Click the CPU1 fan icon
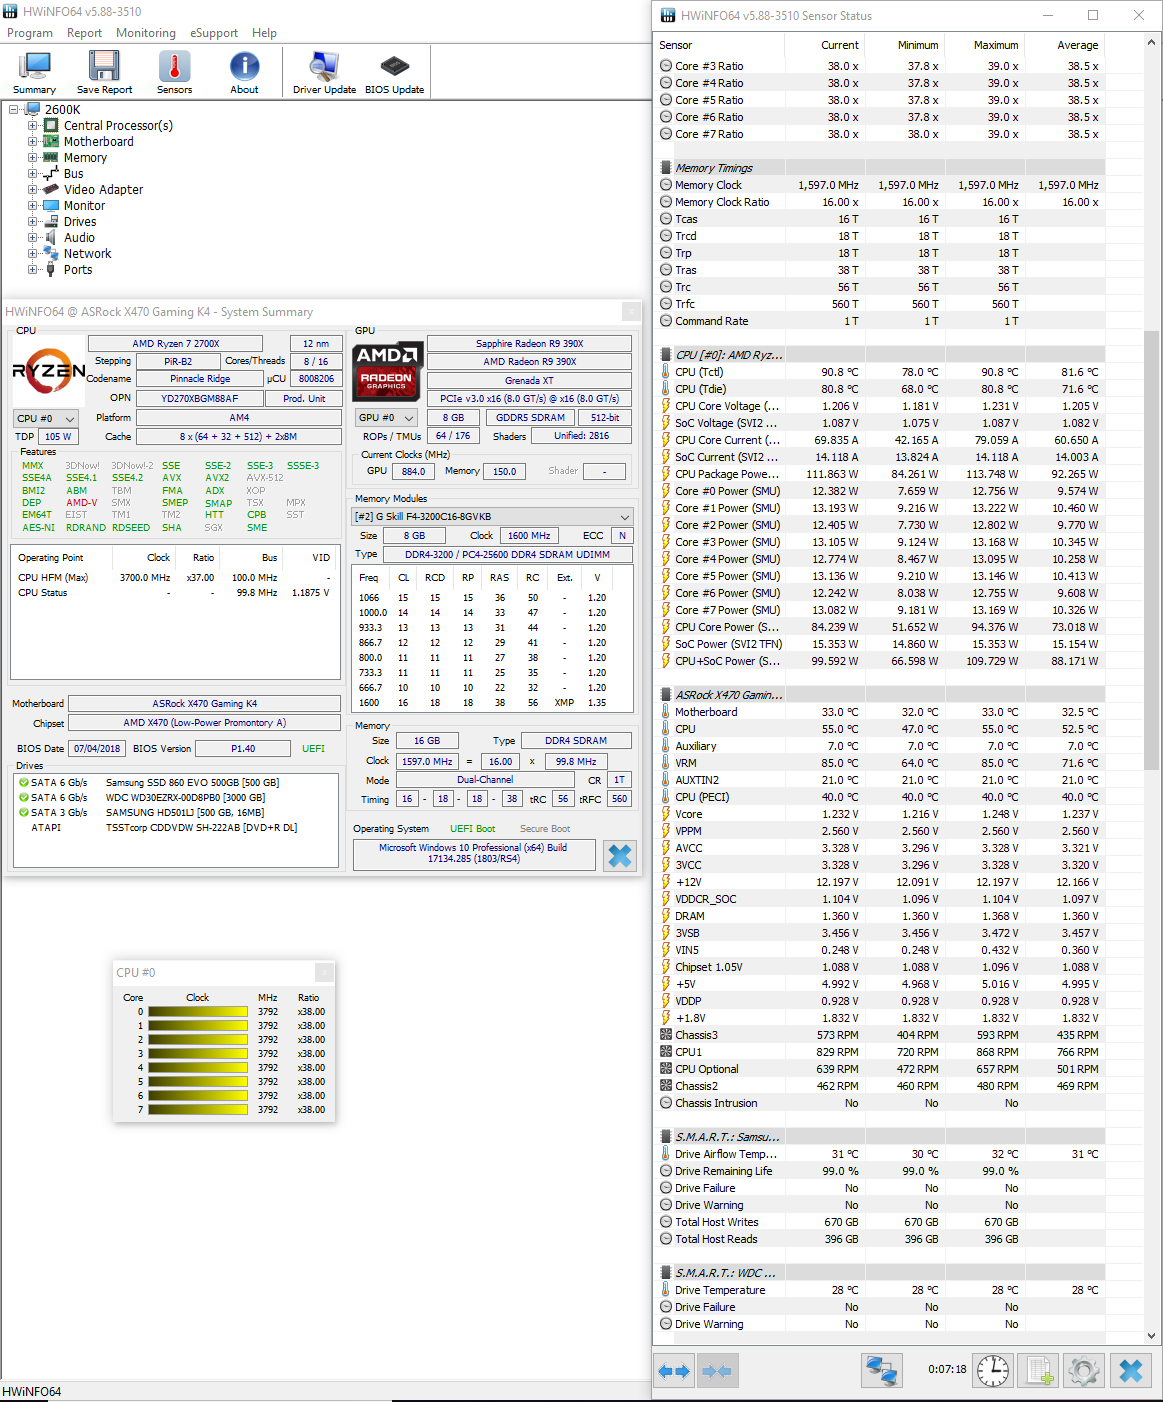Screen dimensions: 1163x1402 pos(666,1052)
